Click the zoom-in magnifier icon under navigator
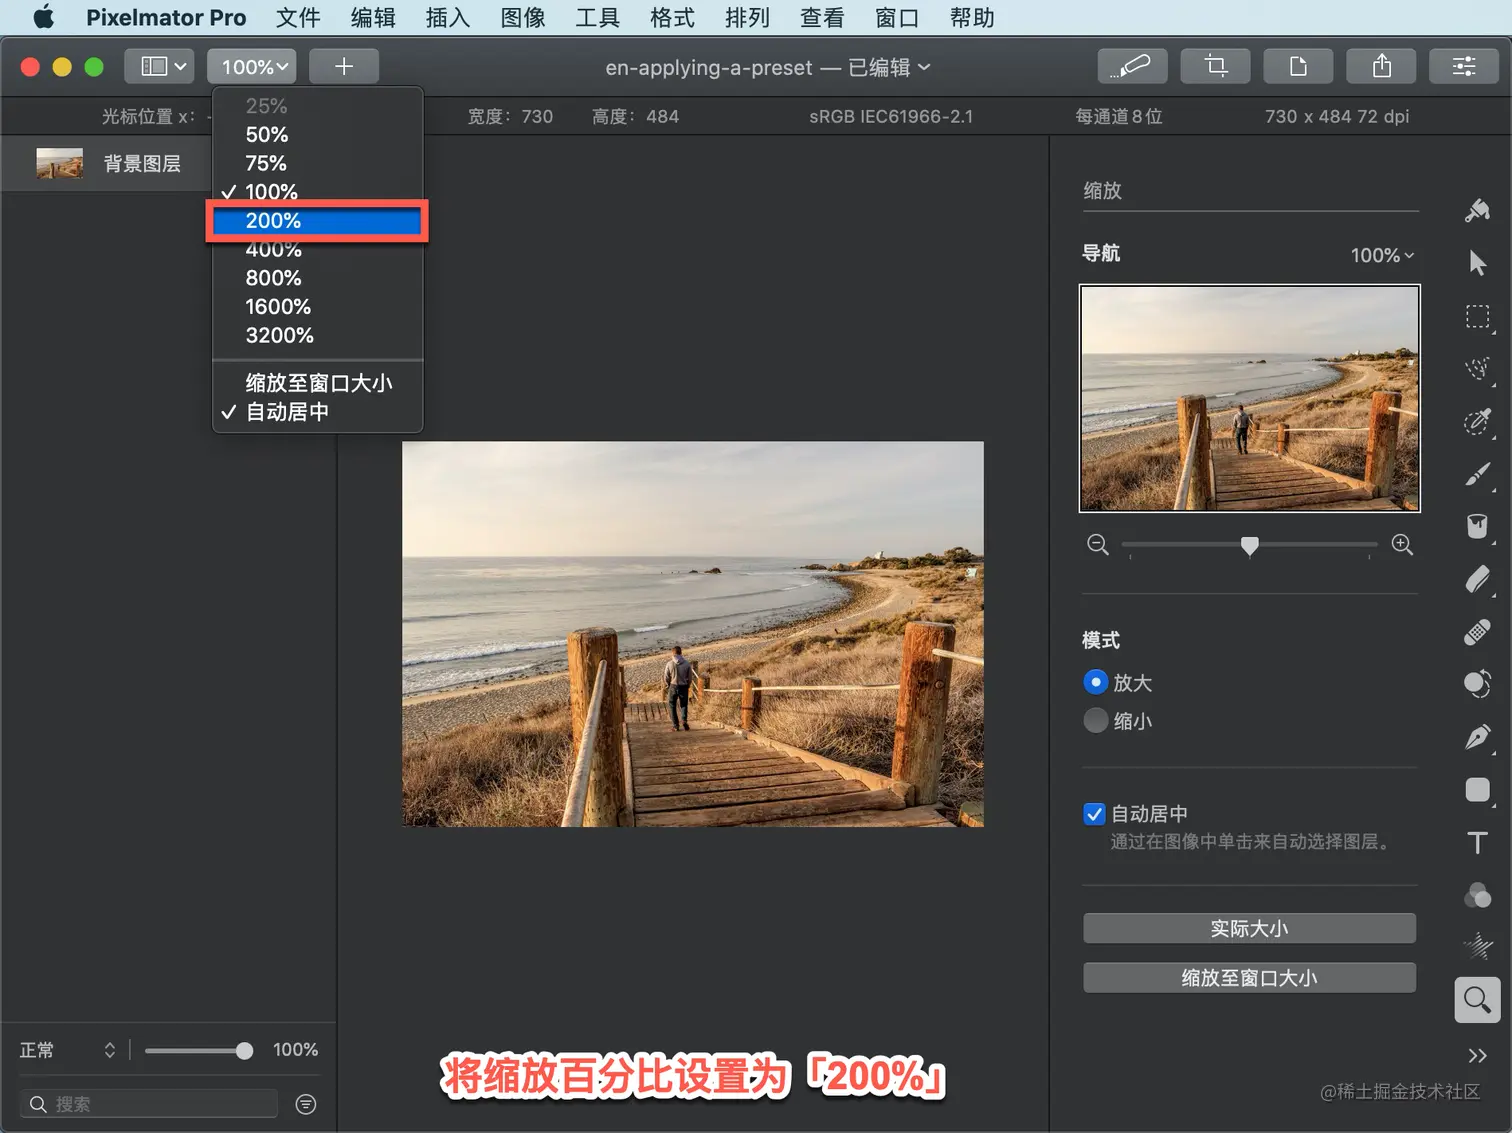This screenshot has width=1512, height=1133. point(1402,545)
